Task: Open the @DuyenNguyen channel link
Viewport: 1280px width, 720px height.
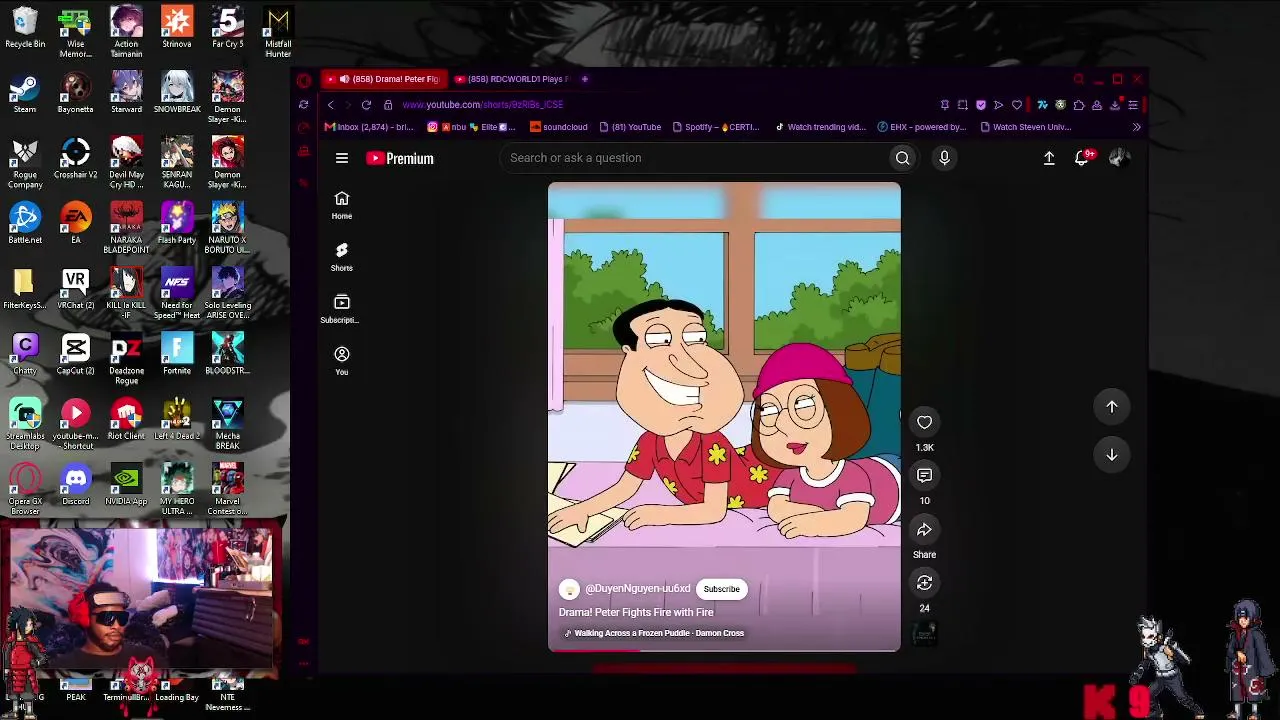Action: click(x=637, y=589)
